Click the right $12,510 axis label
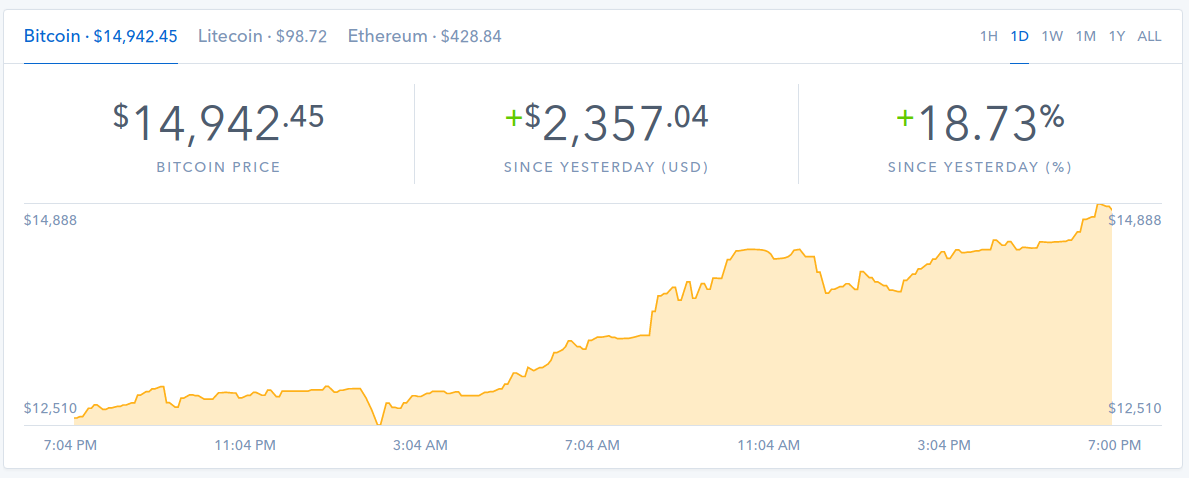The height and width of the screenshot is (478, 1189). [1135, 408]
